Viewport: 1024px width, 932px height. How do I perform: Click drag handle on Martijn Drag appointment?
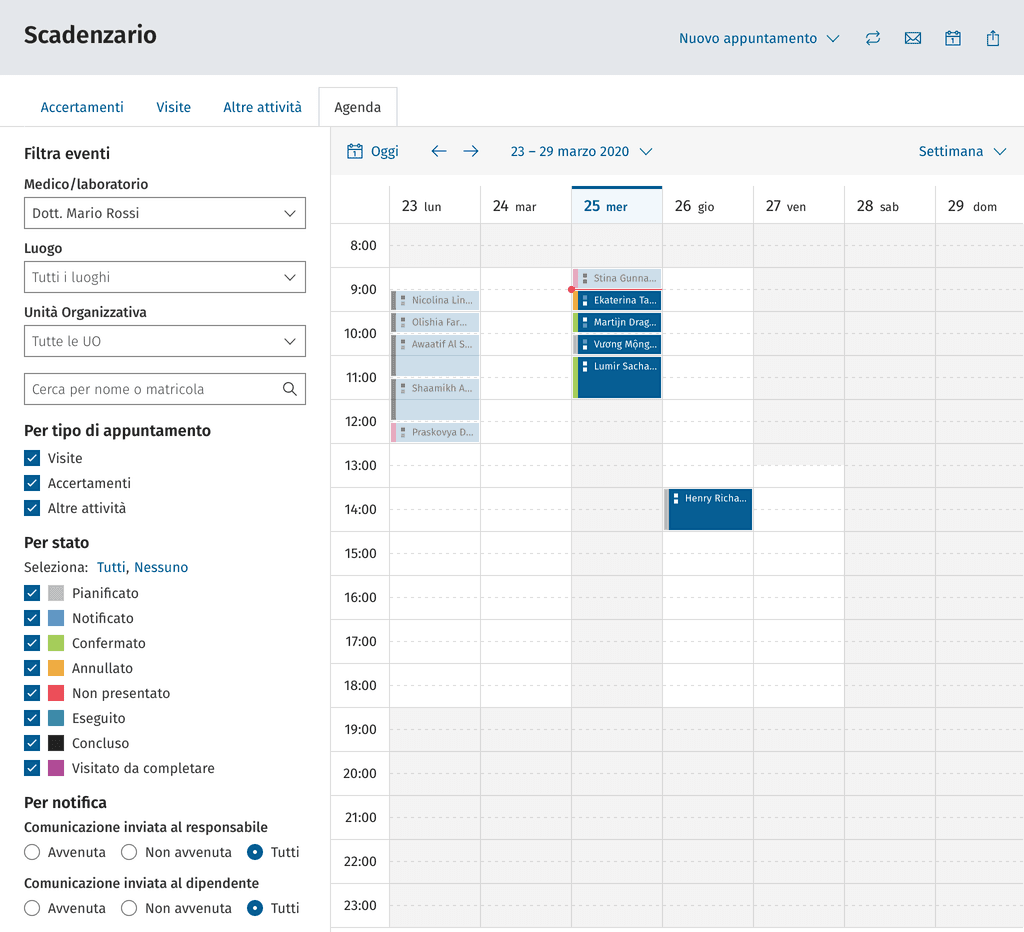pyautogui.click(x=584, y=322)
